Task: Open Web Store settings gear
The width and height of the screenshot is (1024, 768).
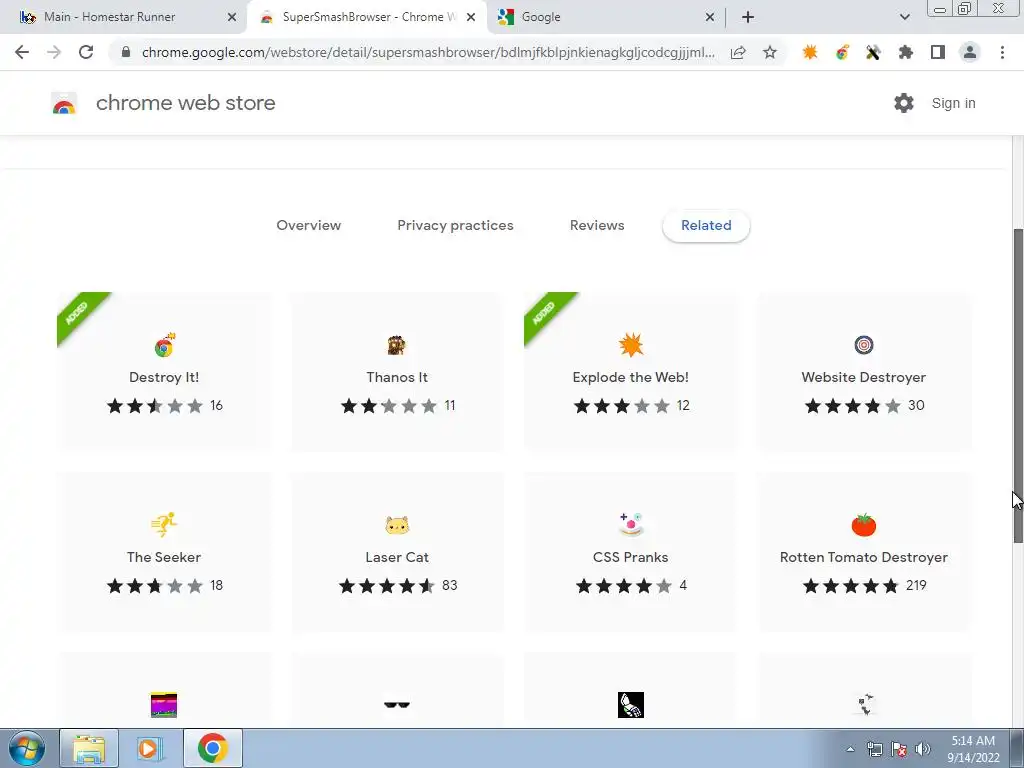Action: (x=904, y=103)
